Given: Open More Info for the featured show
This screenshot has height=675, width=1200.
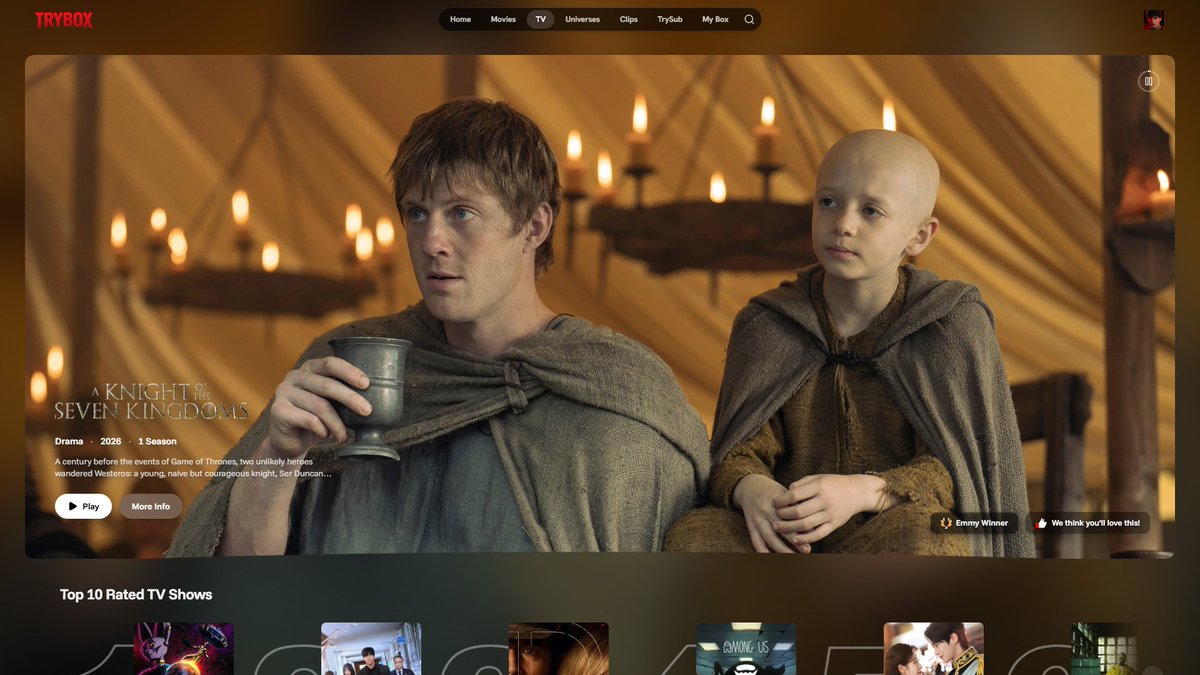Looking at the screenshot, I should 151,506.
